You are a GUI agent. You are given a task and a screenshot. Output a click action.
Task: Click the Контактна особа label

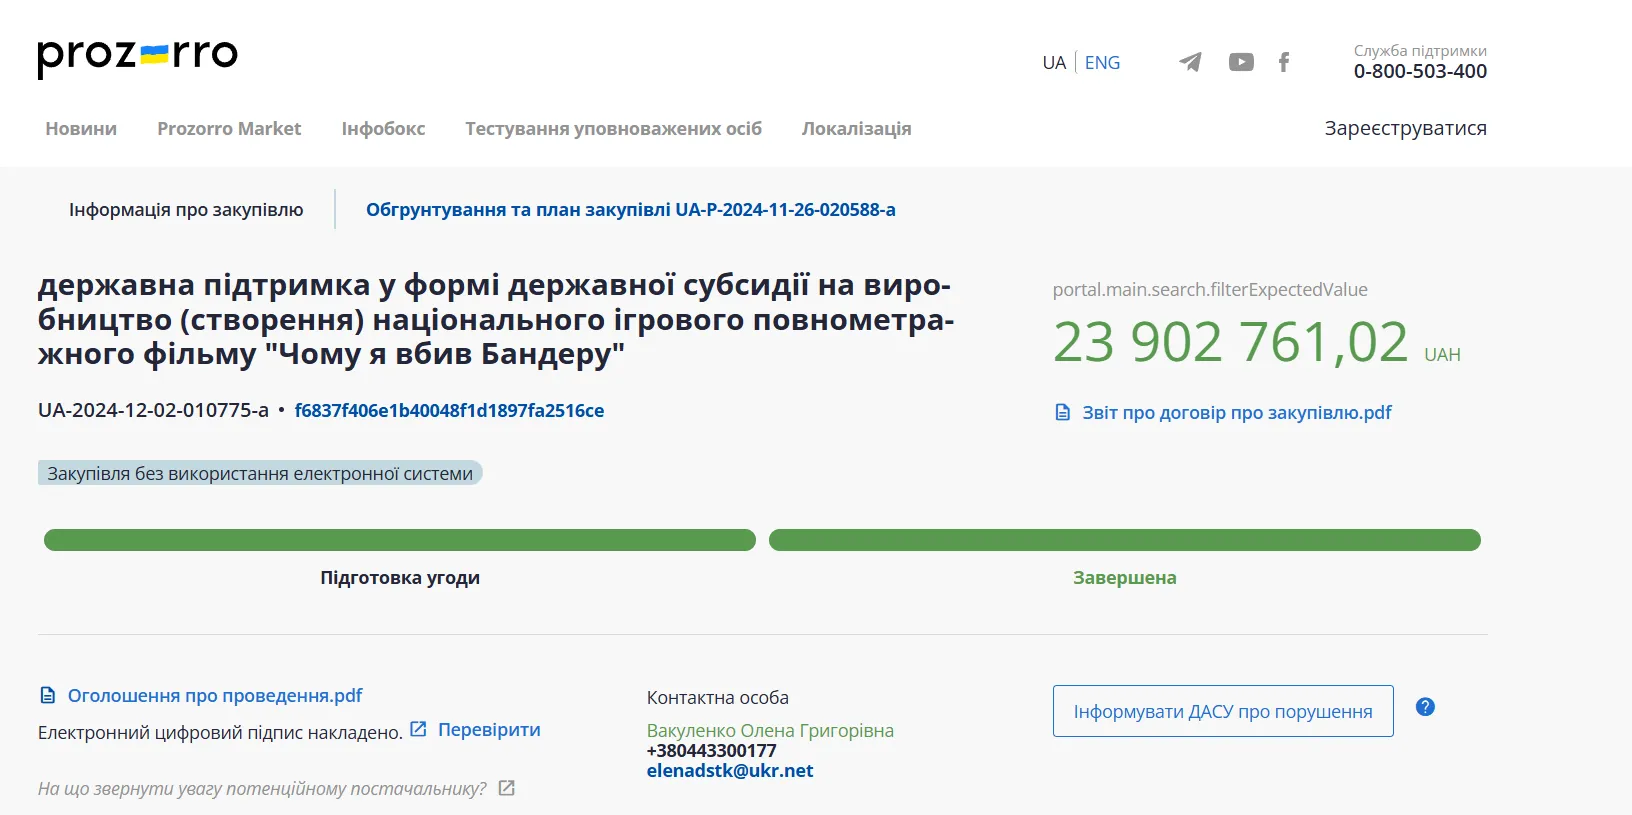tap(717, 697)
